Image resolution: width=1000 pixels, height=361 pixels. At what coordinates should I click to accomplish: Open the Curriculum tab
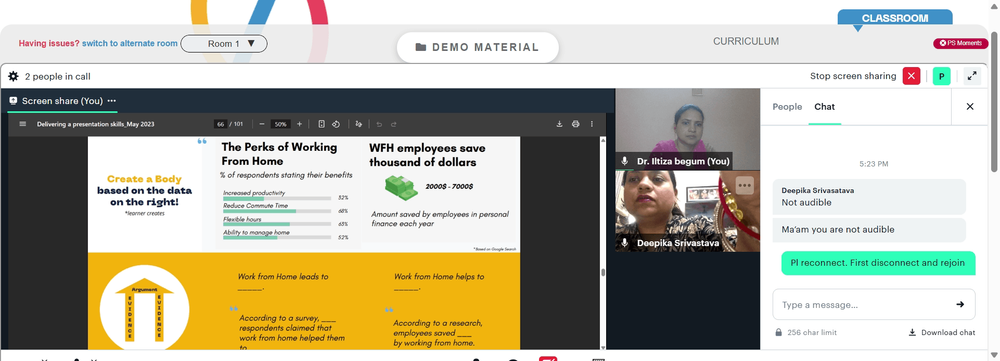coord(746,41)
